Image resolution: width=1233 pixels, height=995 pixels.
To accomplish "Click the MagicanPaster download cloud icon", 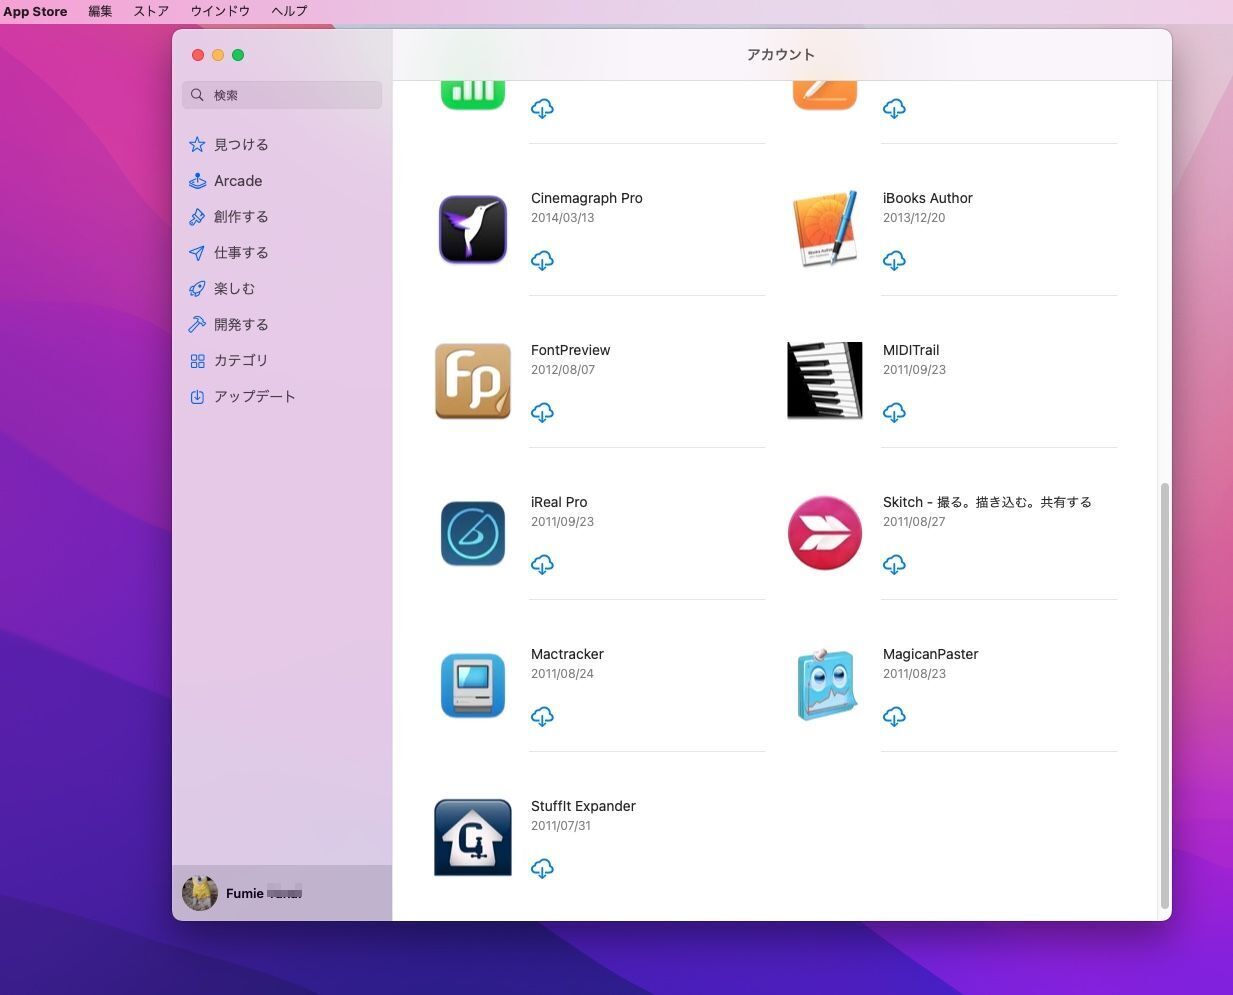I will point(894,717).
